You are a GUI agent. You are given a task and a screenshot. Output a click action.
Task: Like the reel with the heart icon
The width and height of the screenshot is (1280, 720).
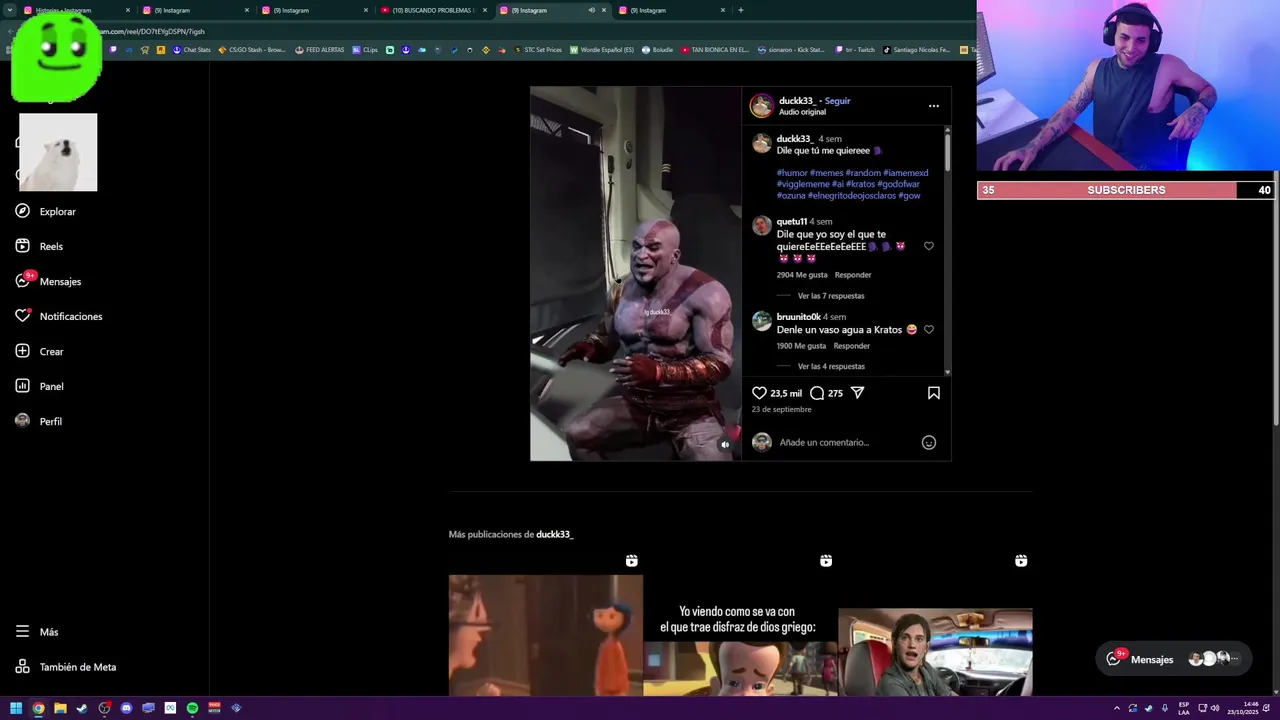tap(759, 393)
